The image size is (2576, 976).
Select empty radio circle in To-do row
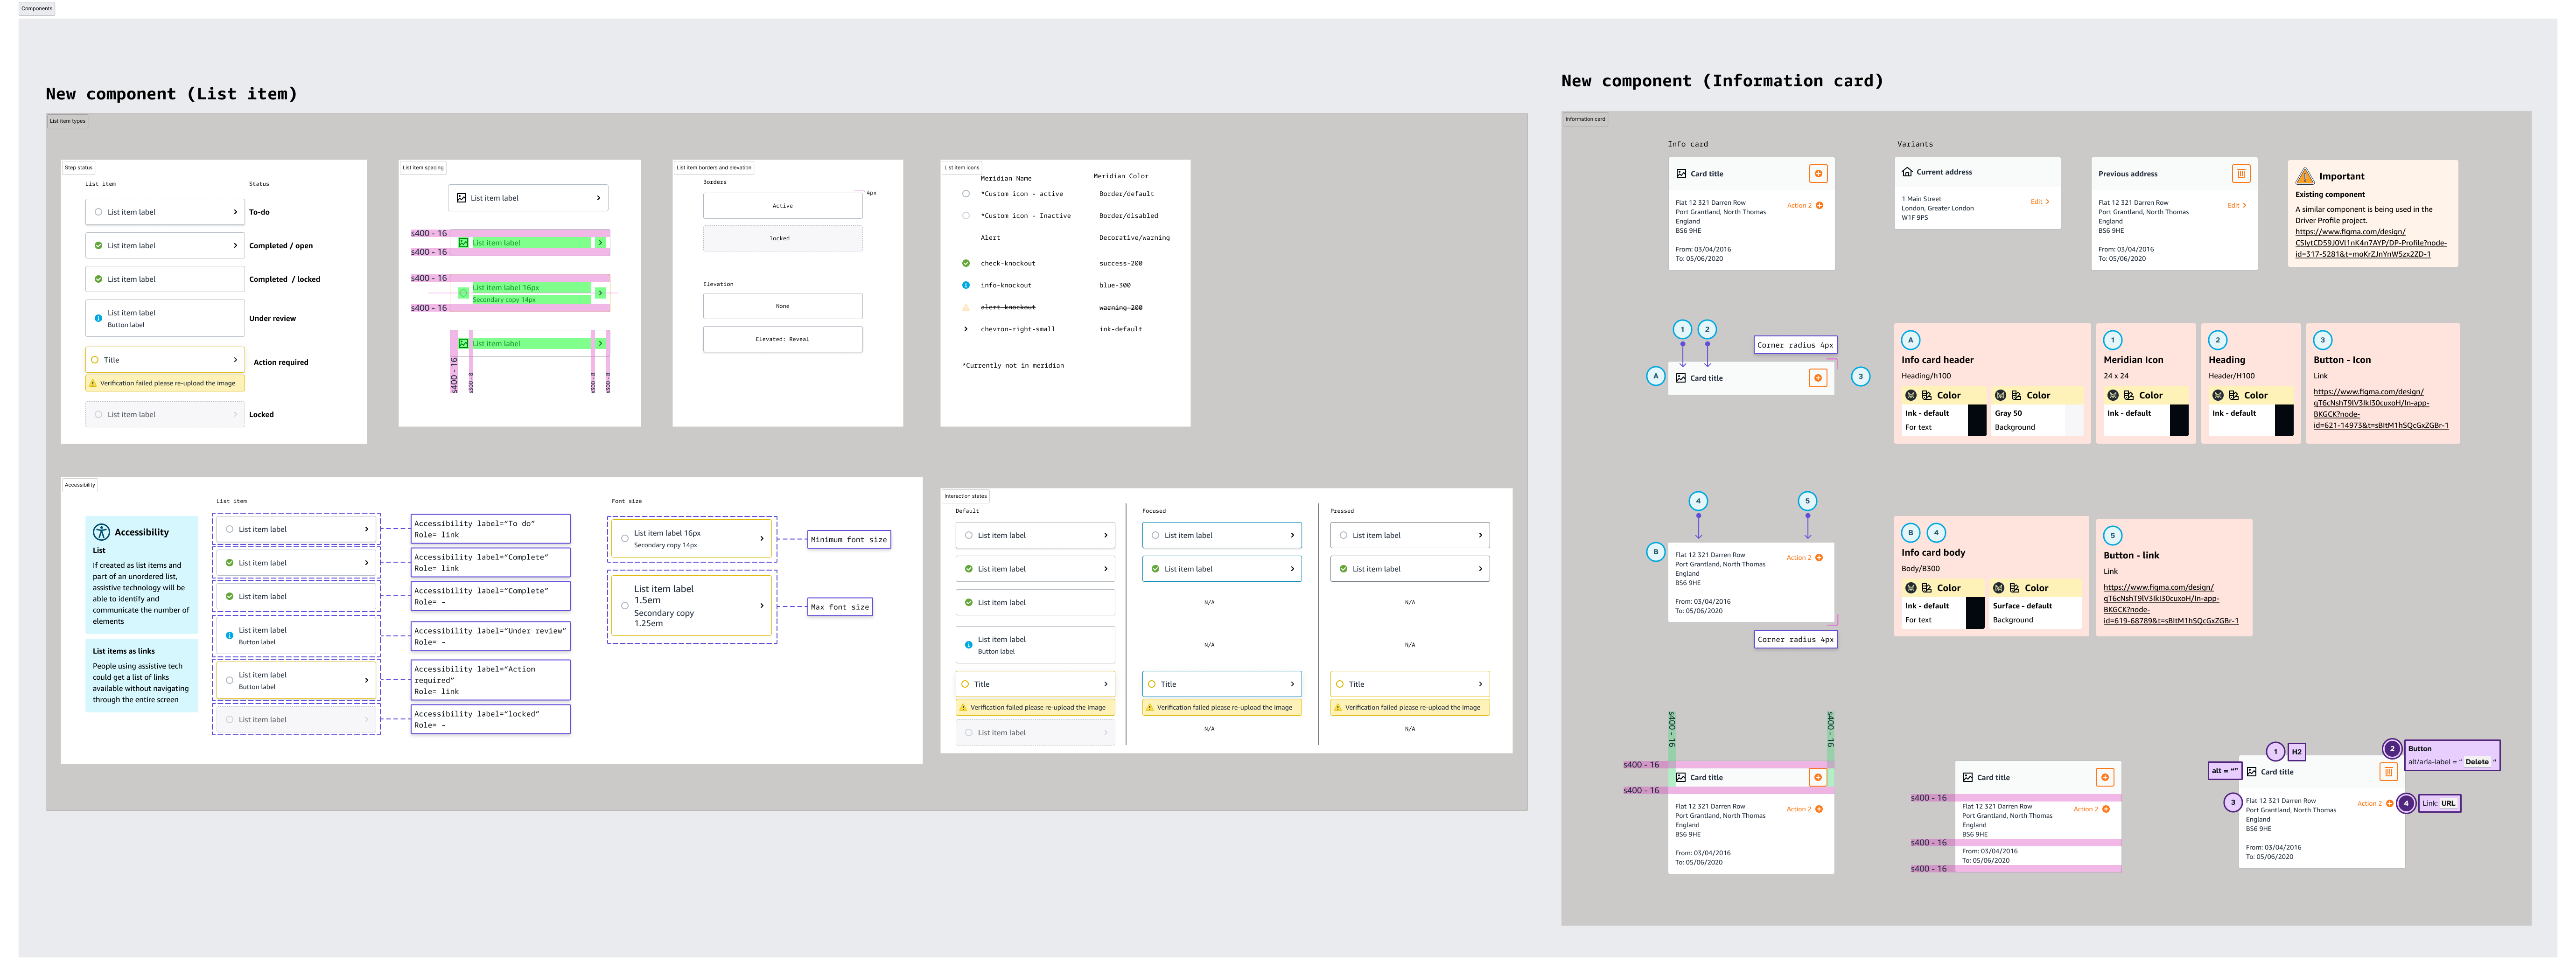98,212
